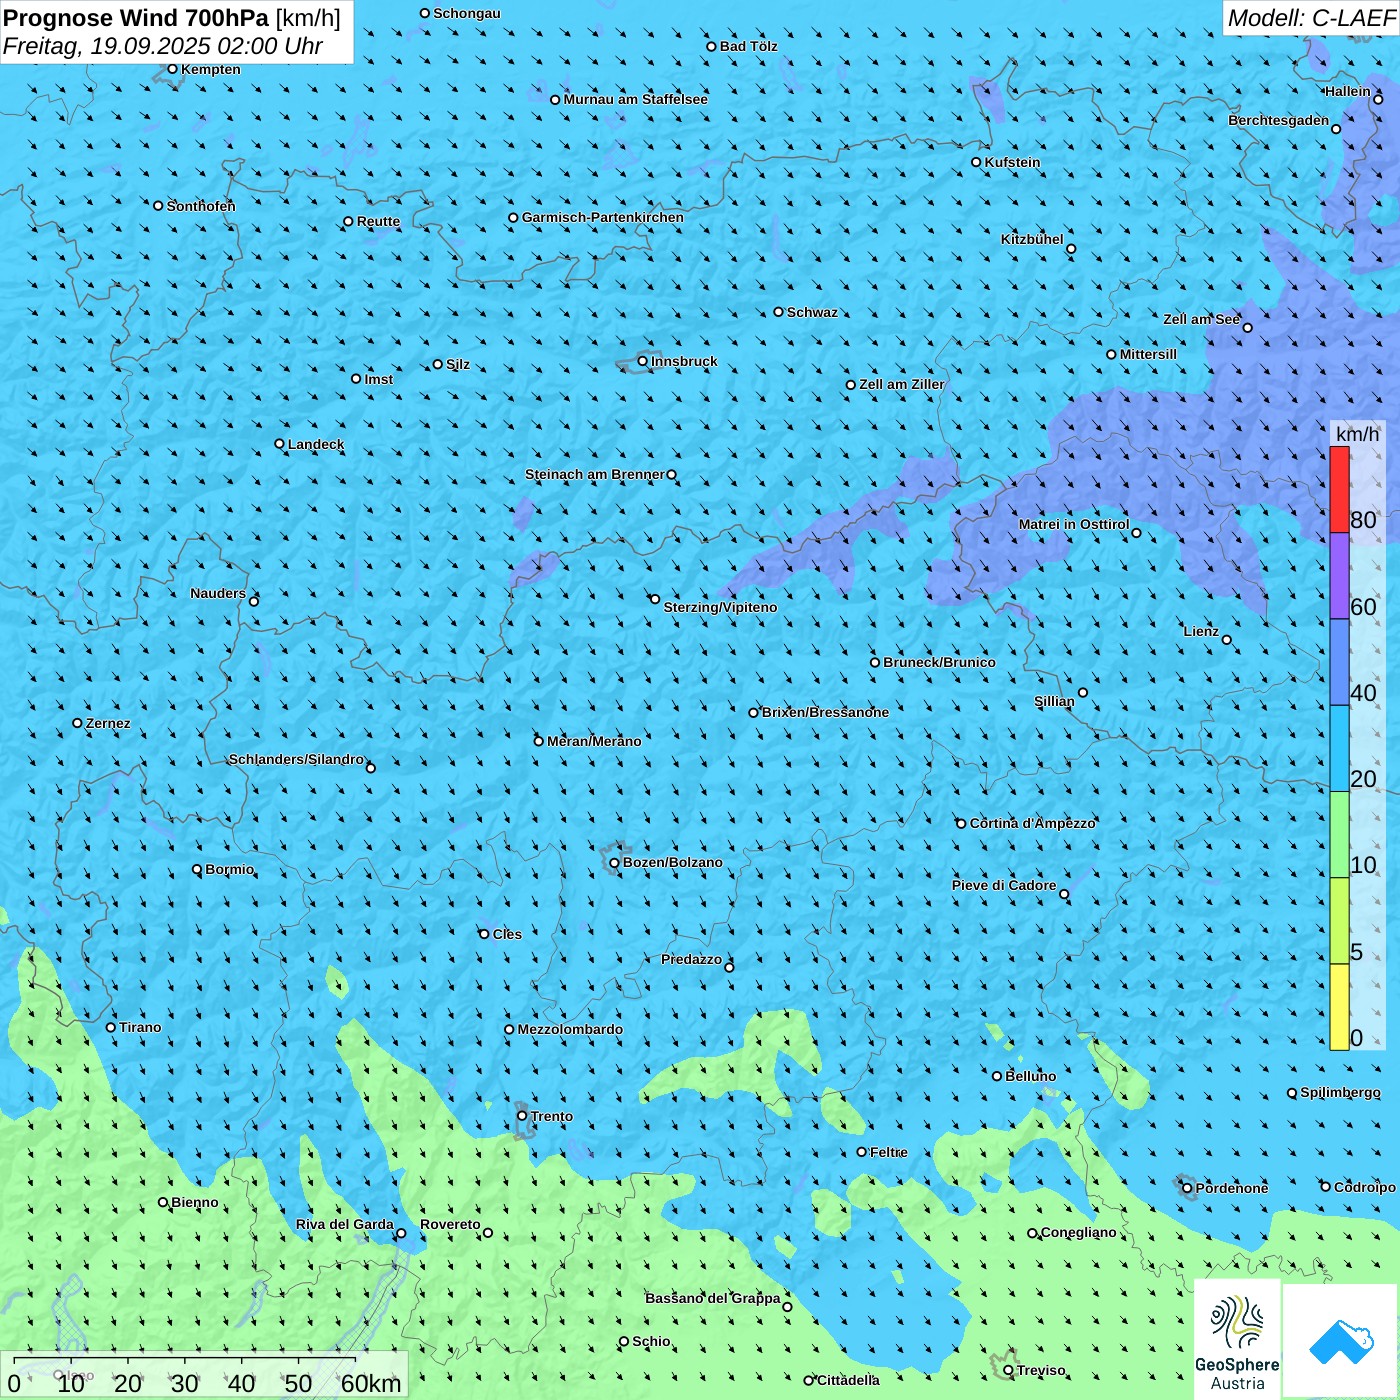Click the 'Landeck' label

click(316, 444)
